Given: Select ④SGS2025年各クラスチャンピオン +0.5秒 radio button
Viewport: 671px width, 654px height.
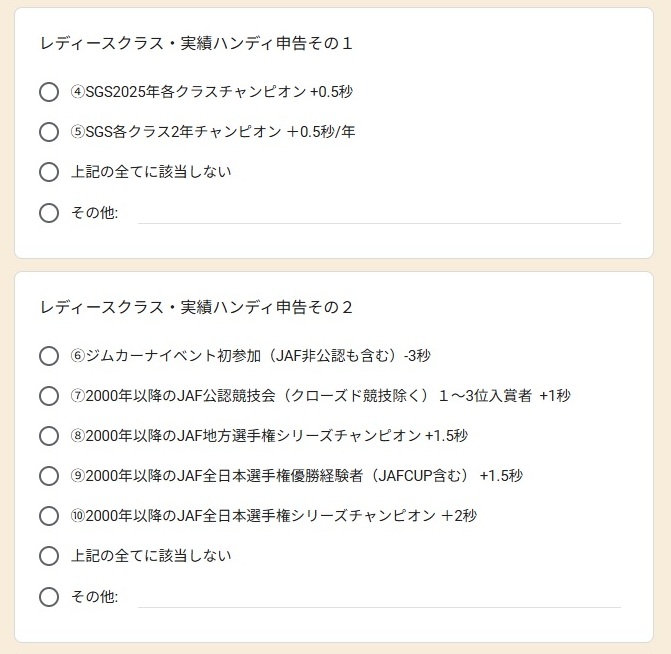Looking at the screenshot, I should (49, 92).
